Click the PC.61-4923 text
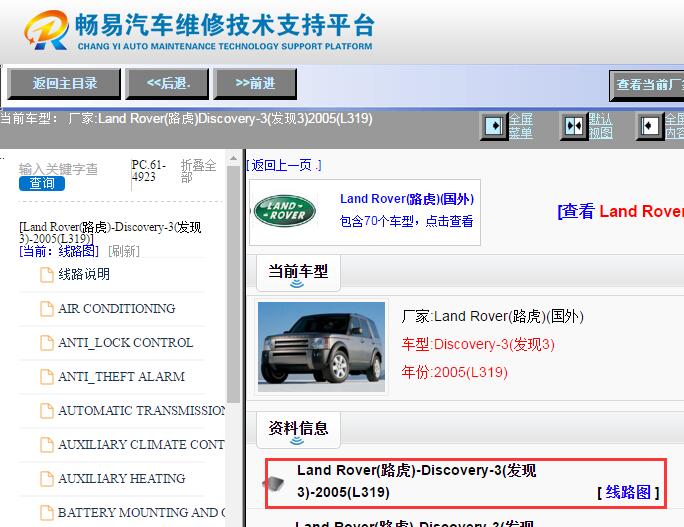Screen dimensions: 684x527 [x=149, y=171]
